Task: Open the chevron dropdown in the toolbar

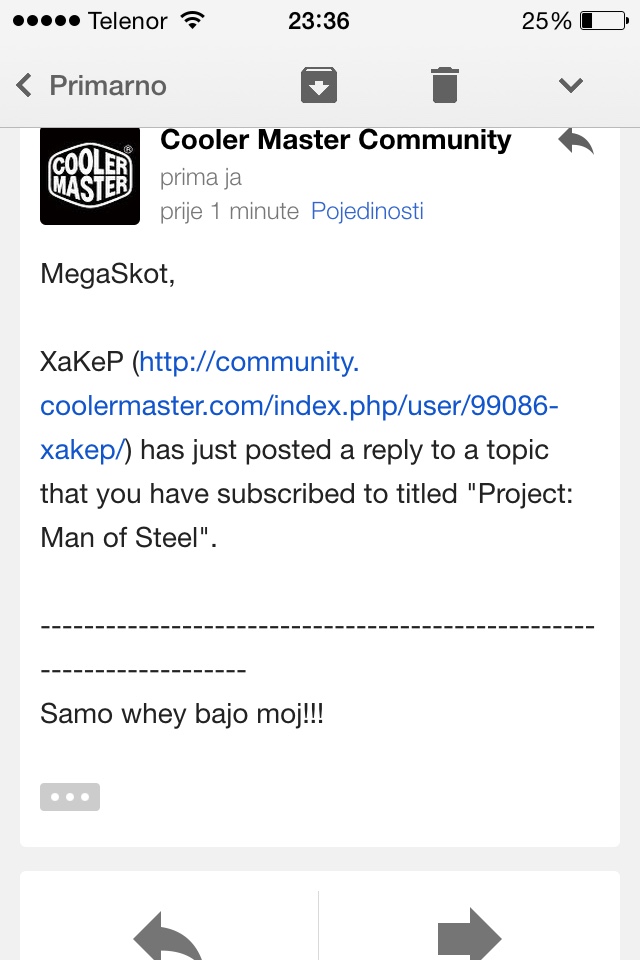Action: [x=570, y=85]
